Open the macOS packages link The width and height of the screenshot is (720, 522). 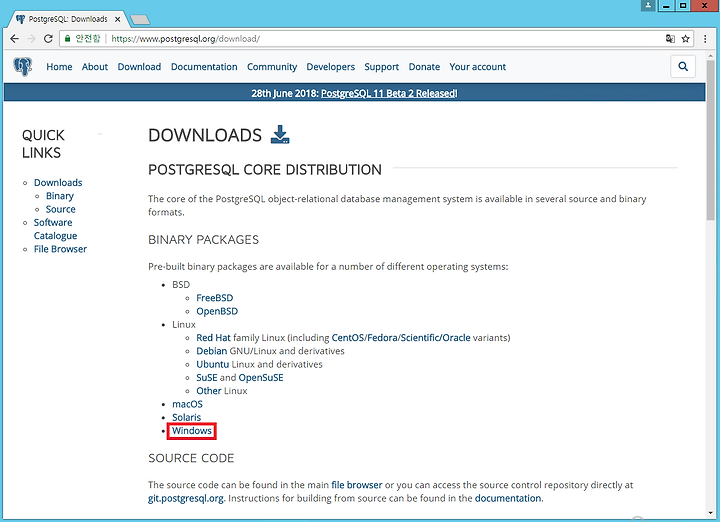(x=187, y=404)
